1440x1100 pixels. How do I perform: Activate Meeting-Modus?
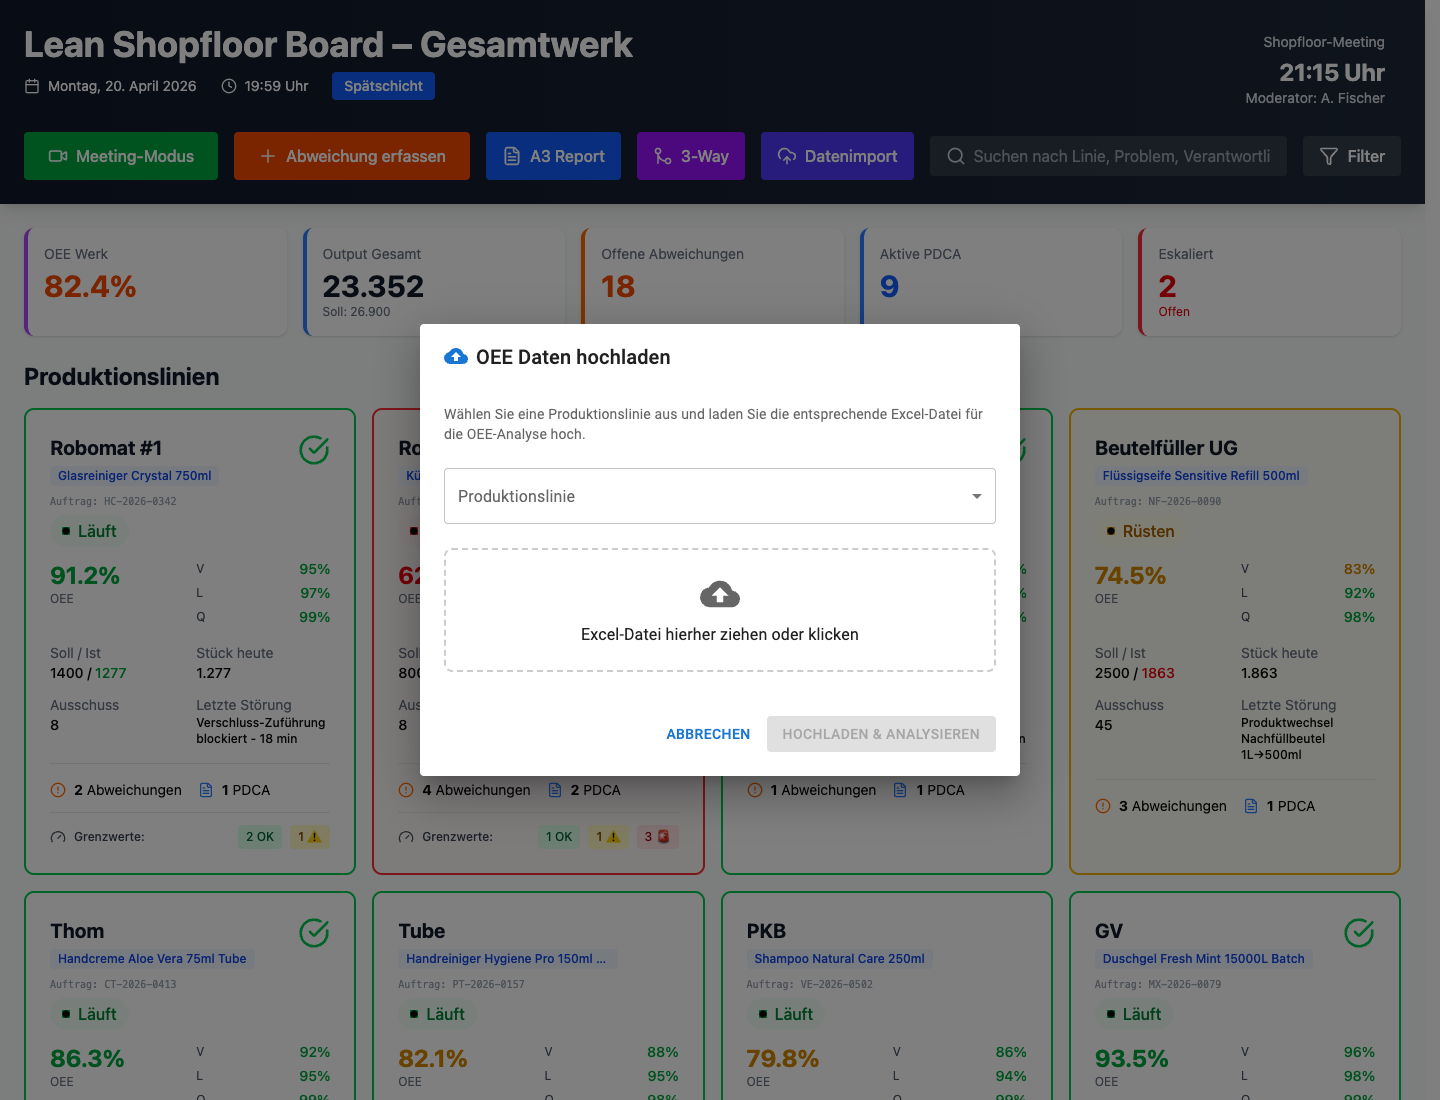tap(121, 156)
